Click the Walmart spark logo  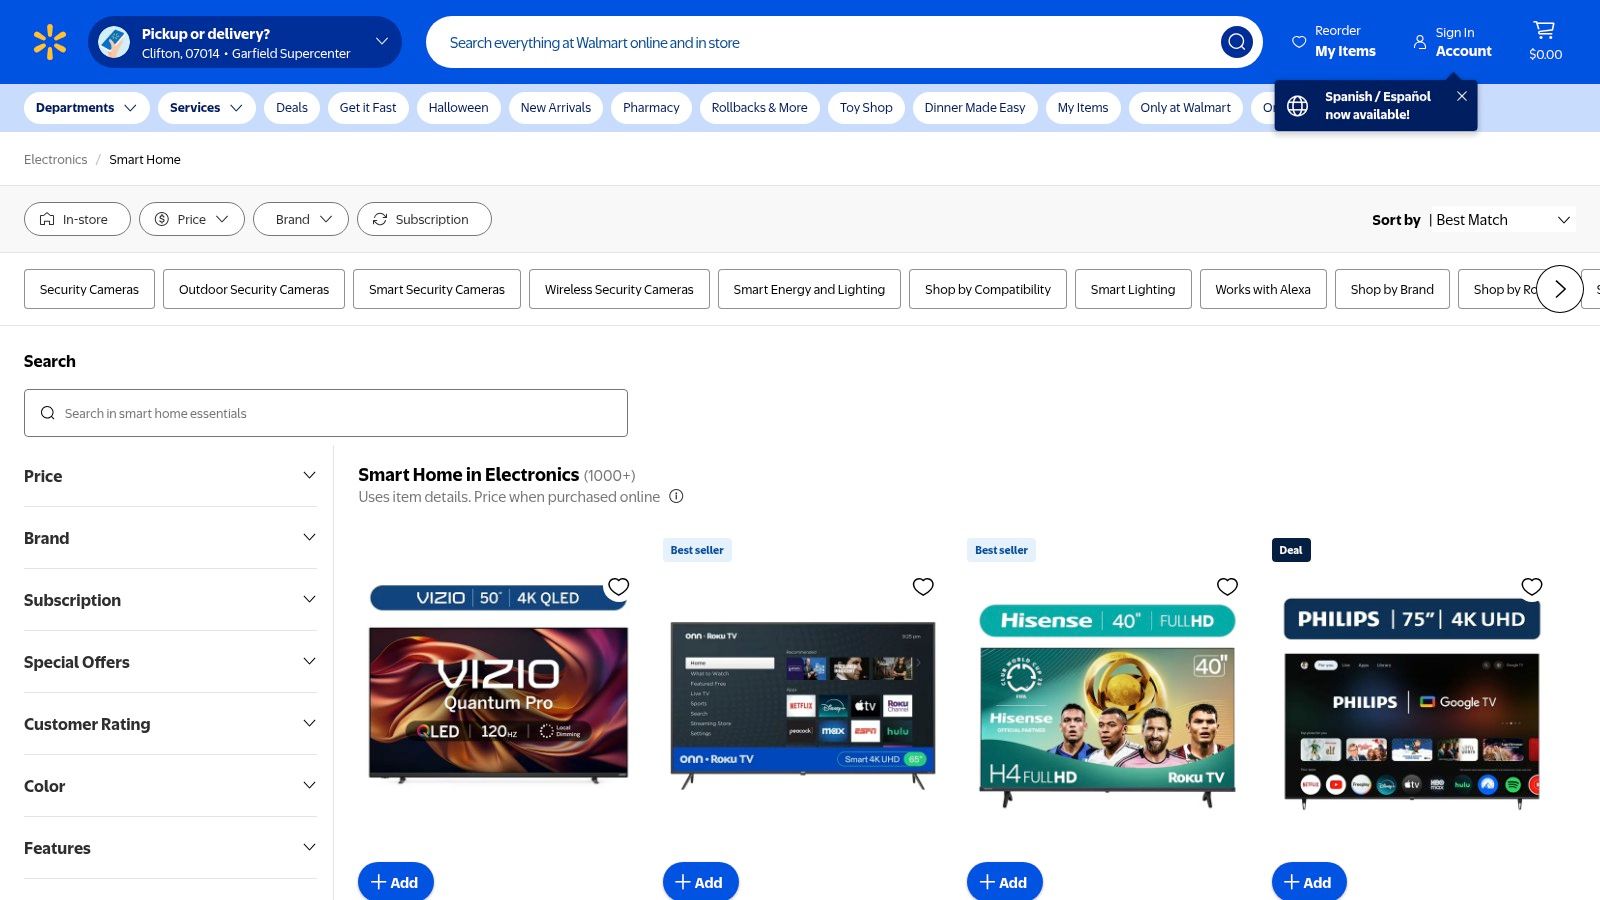(x=49, y=42)
